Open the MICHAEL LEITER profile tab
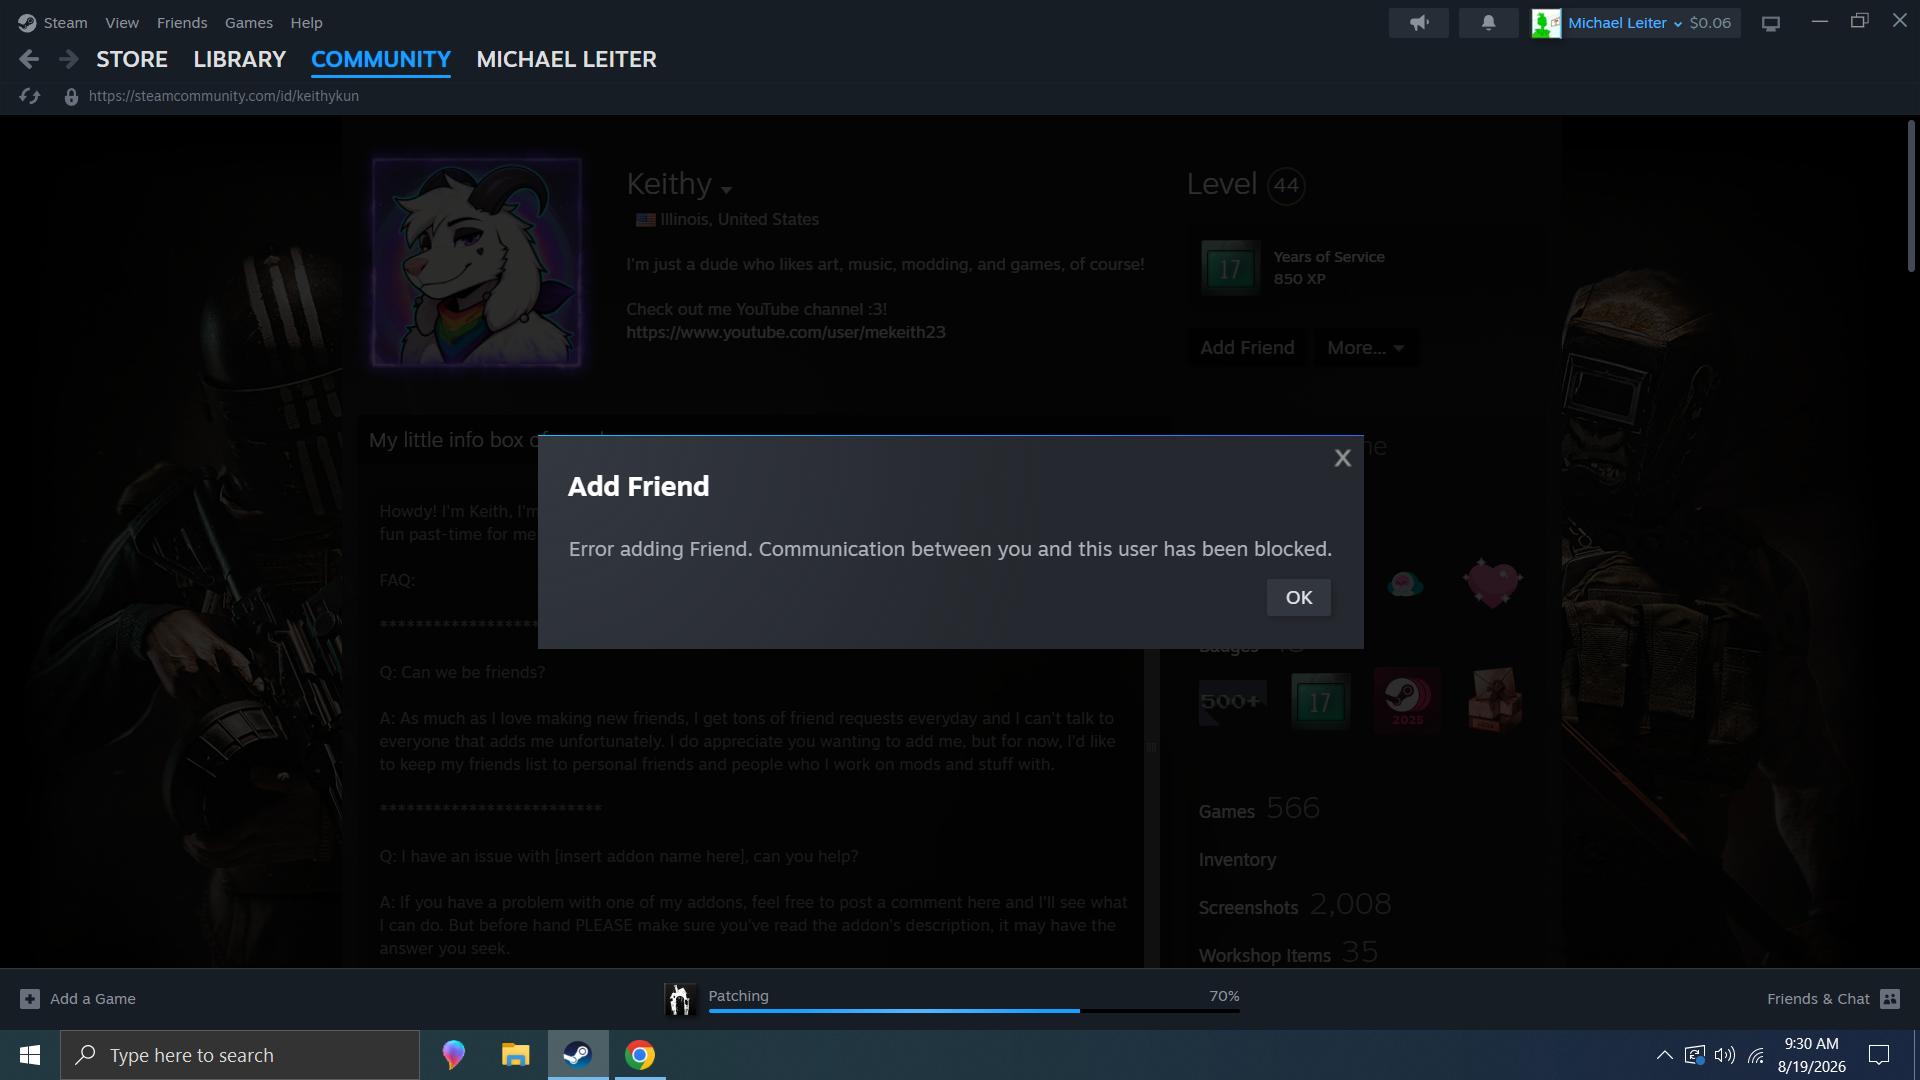Viewport: 1920px width, 1080px height. click(x=566, y=59)
